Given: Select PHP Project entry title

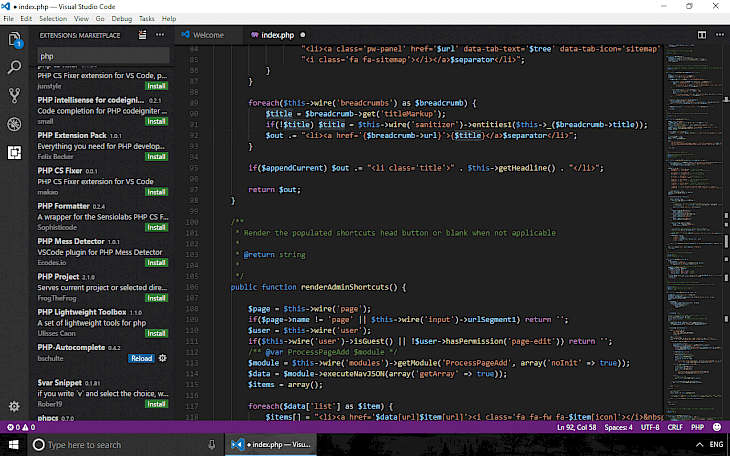Looking at the screenshot, I should click(58, 277).
